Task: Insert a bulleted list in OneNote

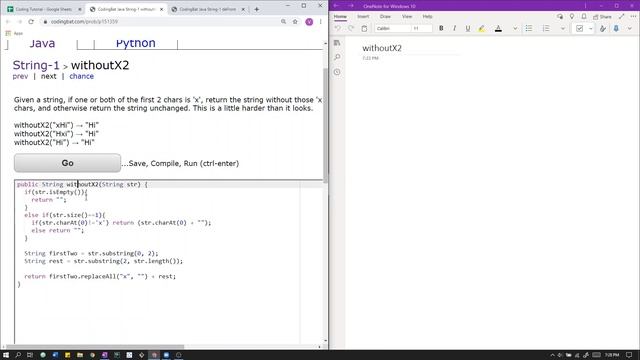Action: click(x=529, y=29)
